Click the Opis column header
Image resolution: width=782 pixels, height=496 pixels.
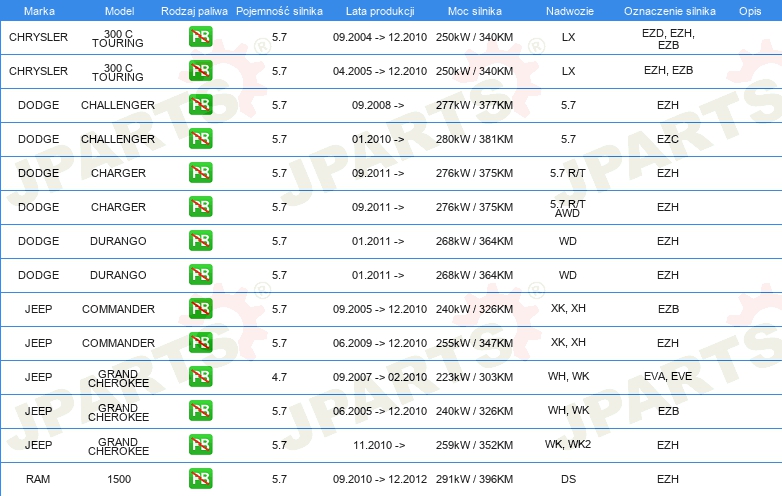click(x=749, y=9)
